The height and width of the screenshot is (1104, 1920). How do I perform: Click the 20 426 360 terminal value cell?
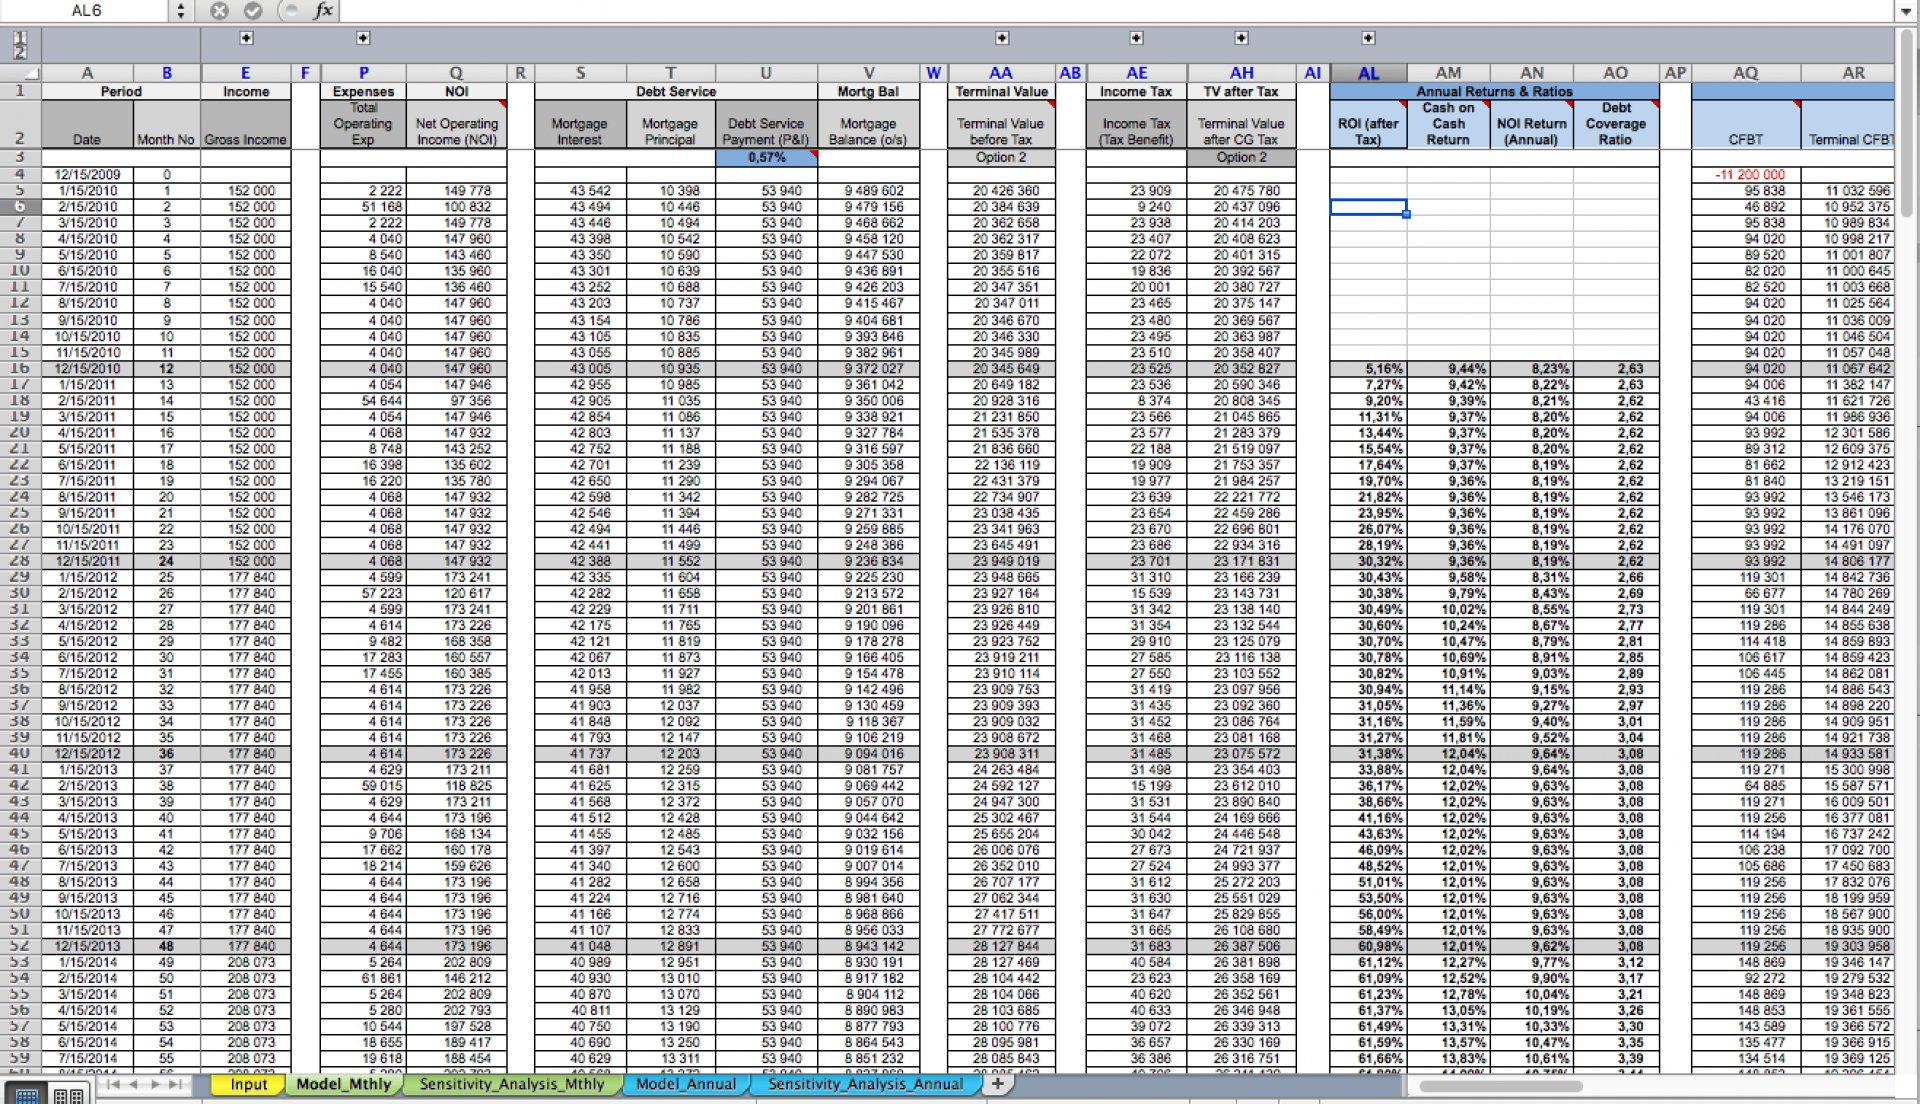click(1000, 190)
